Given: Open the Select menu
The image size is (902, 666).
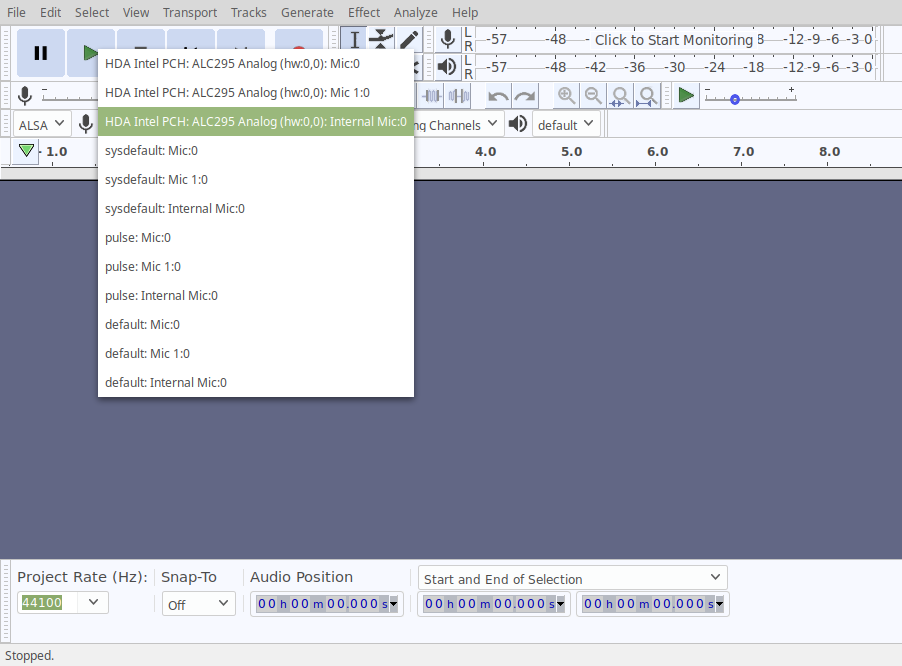Looking at the screenshot, I should [x=92, y=13].
